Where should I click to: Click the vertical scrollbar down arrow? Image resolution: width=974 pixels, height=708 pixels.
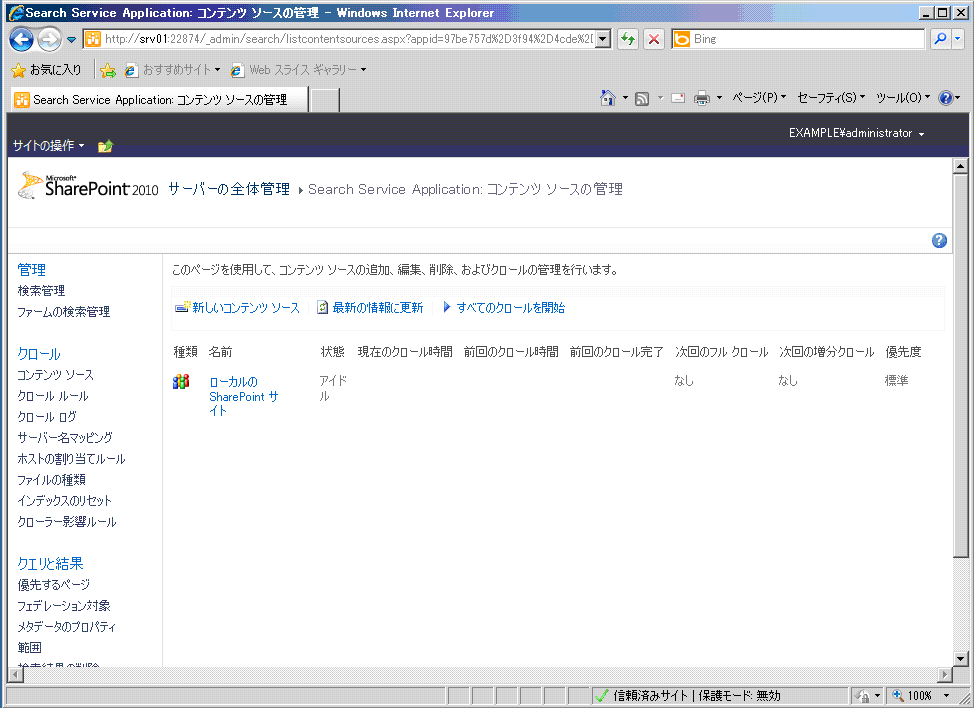[960, 659]
